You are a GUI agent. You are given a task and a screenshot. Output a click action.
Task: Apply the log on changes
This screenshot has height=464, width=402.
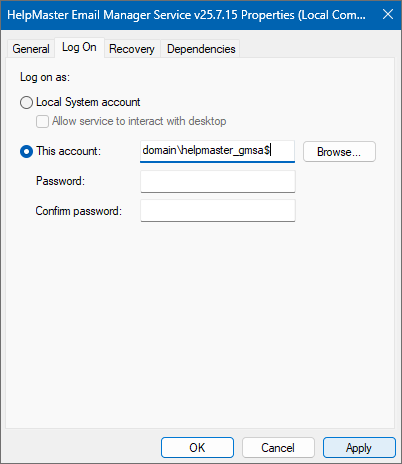pyautogui.click(x=359, y=448)
